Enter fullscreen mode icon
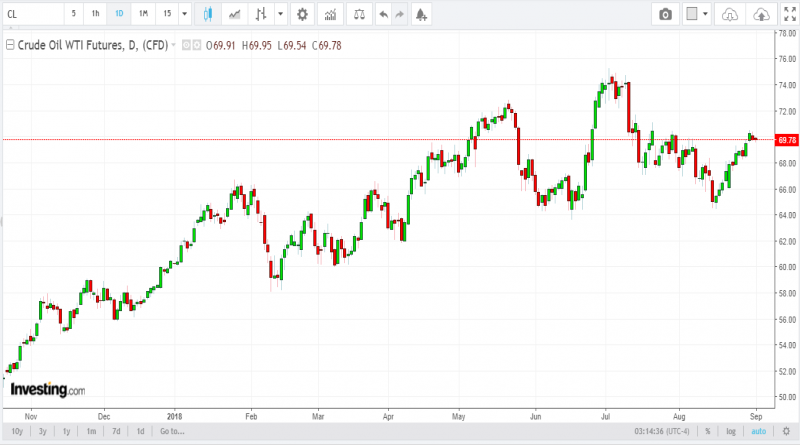This screenshot has width=800, height=445. click(x=790, y=14)
